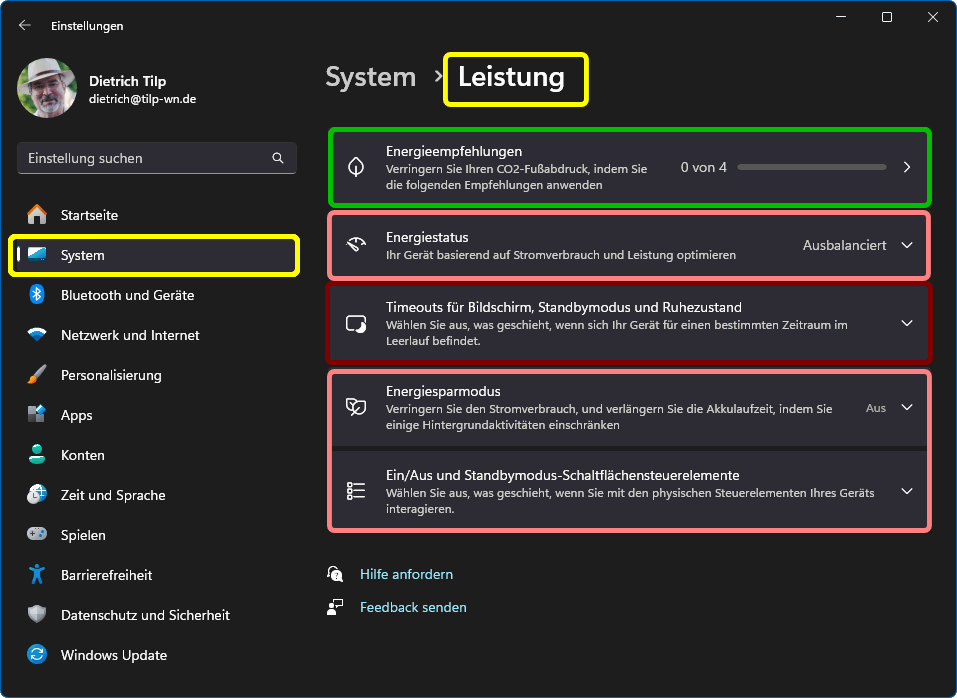Select the Netzwerk und Internet wifi icon
This screenshot has height=698, width=957.
click(37, 335)
